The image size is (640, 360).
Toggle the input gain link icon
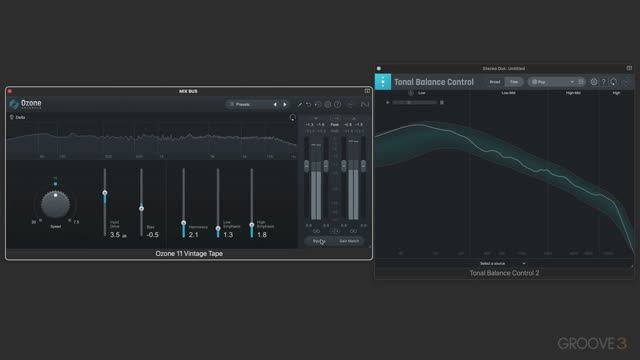point(316,231)
